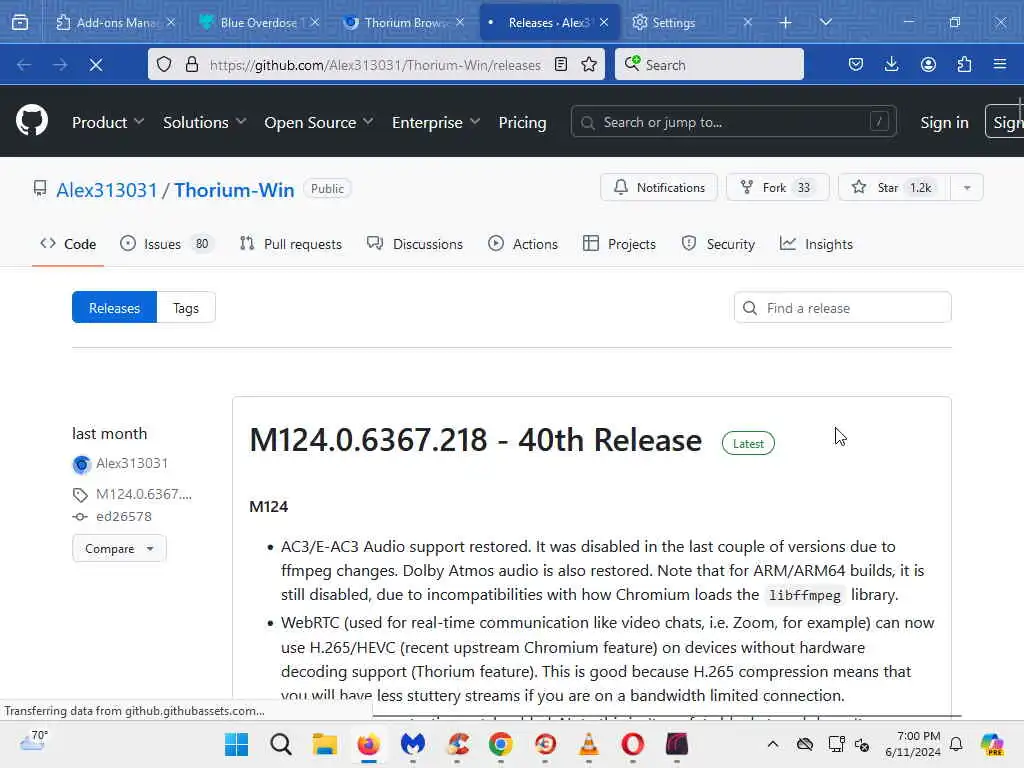Viewport: 1024px width, 768px height.
Task: Switch to Thorium Browser tab
Action: click(405, 22)
